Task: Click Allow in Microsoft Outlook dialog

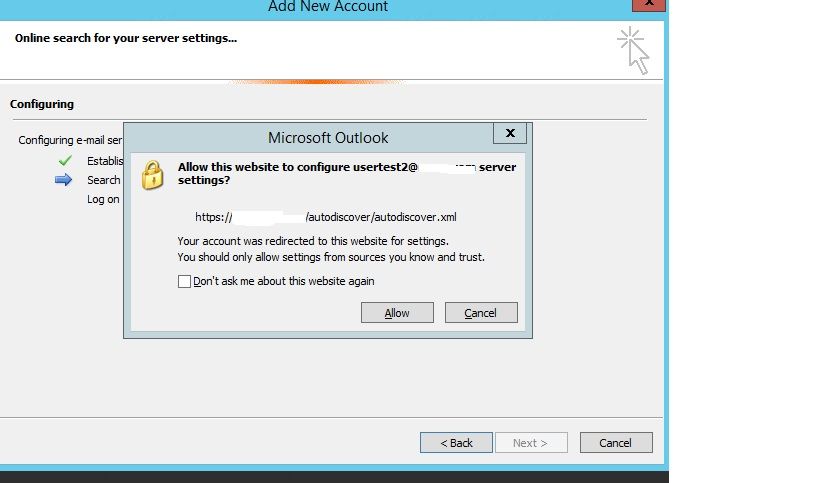Action: [x=397, y=312]
